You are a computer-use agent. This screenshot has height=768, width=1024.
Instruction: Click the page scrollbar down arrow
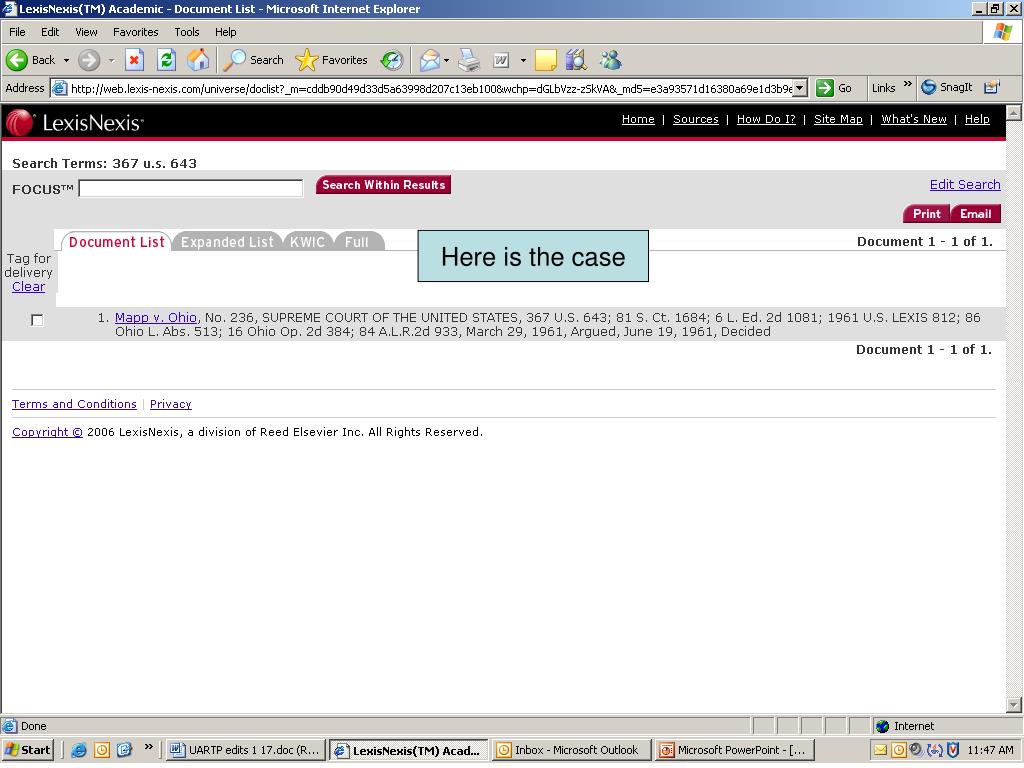tap(1014, 705)
